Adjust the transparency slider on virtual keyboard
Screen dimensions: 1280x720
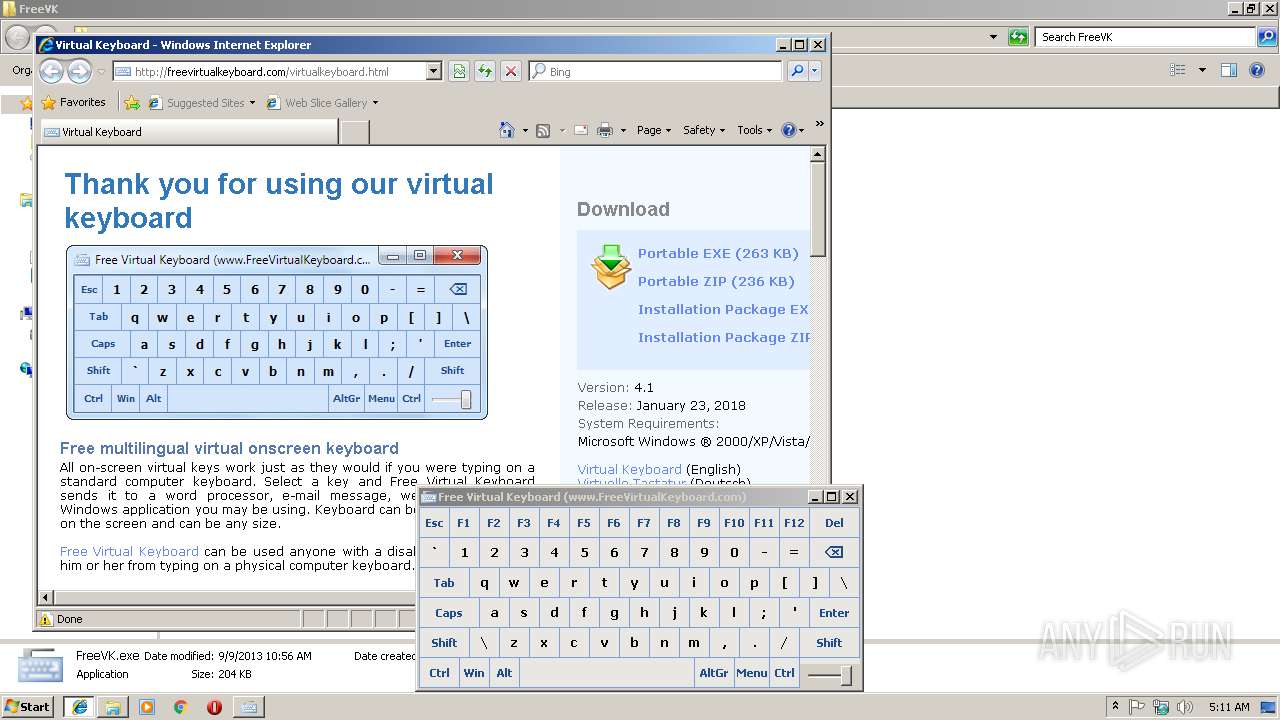(829, 675)
